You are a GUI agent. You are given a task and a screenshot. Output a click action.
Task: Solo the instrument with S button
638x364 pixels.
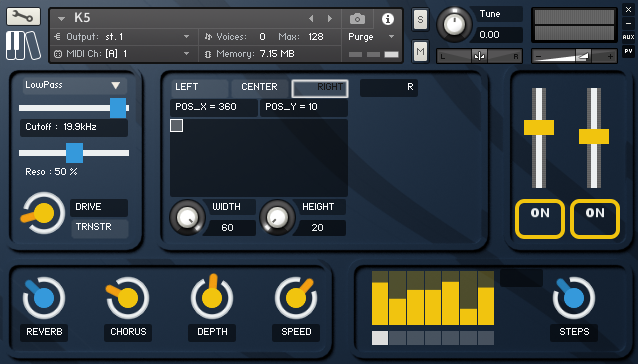pyautogui.click(x=420, y=19)
